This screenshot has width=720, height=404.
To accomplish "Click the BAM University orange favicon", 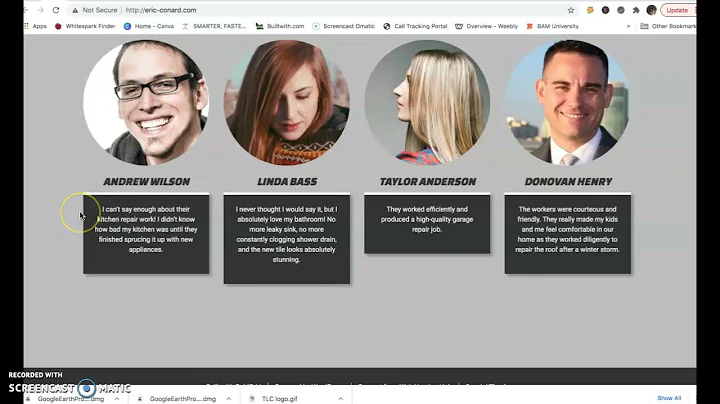I will coord(529,26).
